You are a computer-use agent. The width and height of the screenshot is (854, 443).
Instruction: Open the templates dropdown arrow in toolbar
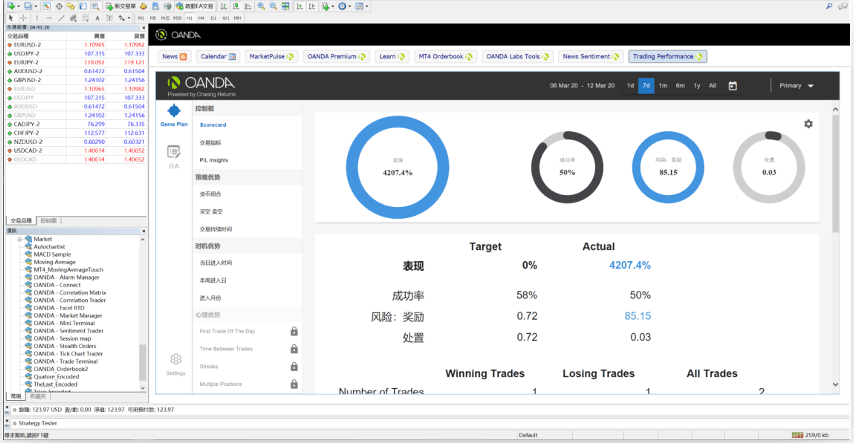(x=367, y=6)
